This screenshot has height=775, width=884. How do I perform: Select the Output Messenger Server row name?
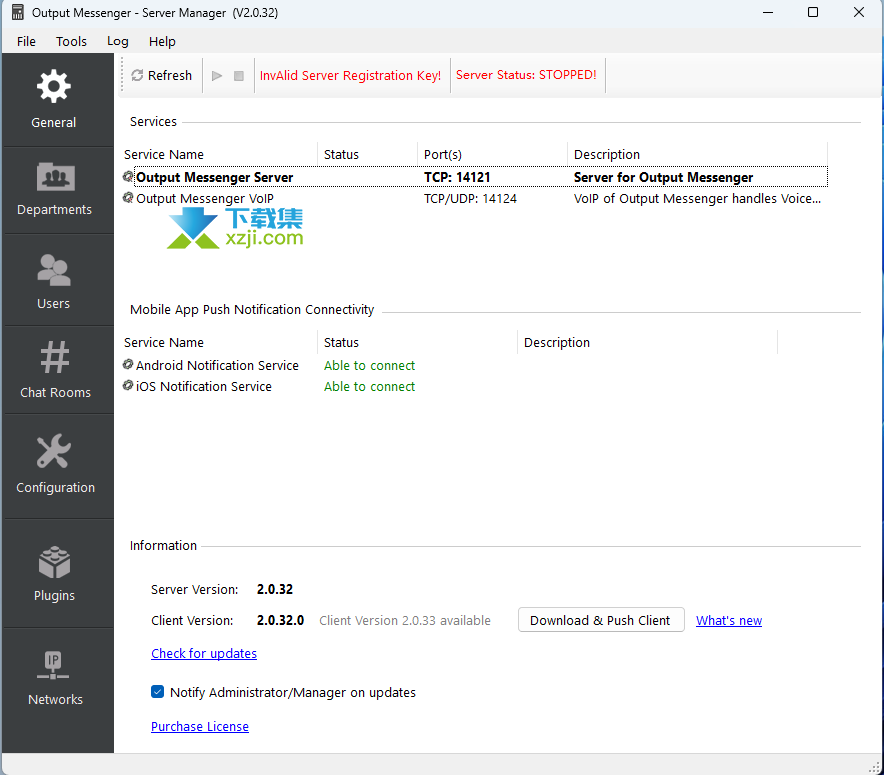click(215, 177)
